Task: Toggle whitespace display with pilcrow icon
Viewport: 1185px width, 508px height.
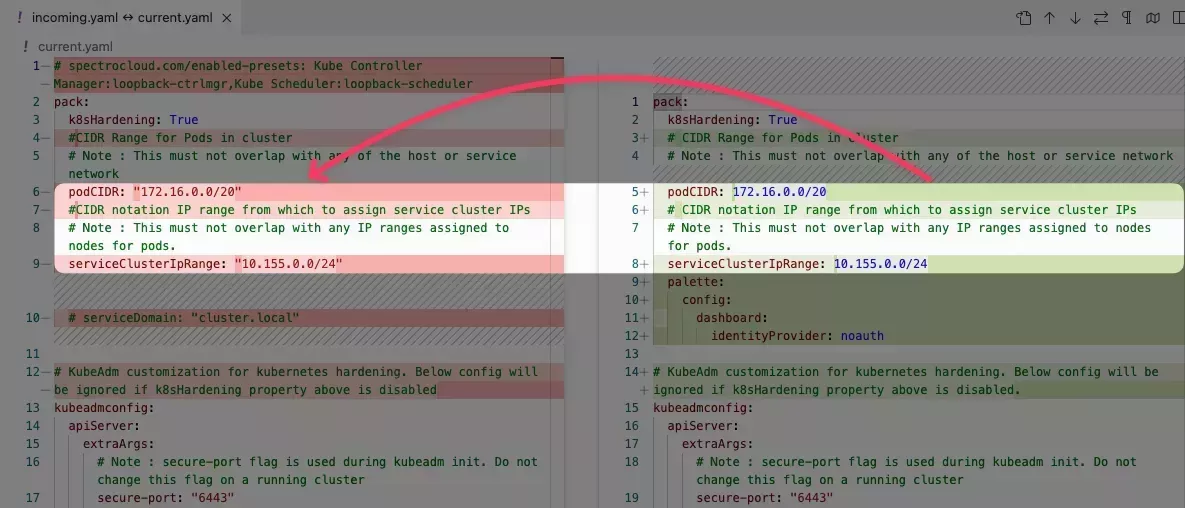Action: pos(1126,18)
